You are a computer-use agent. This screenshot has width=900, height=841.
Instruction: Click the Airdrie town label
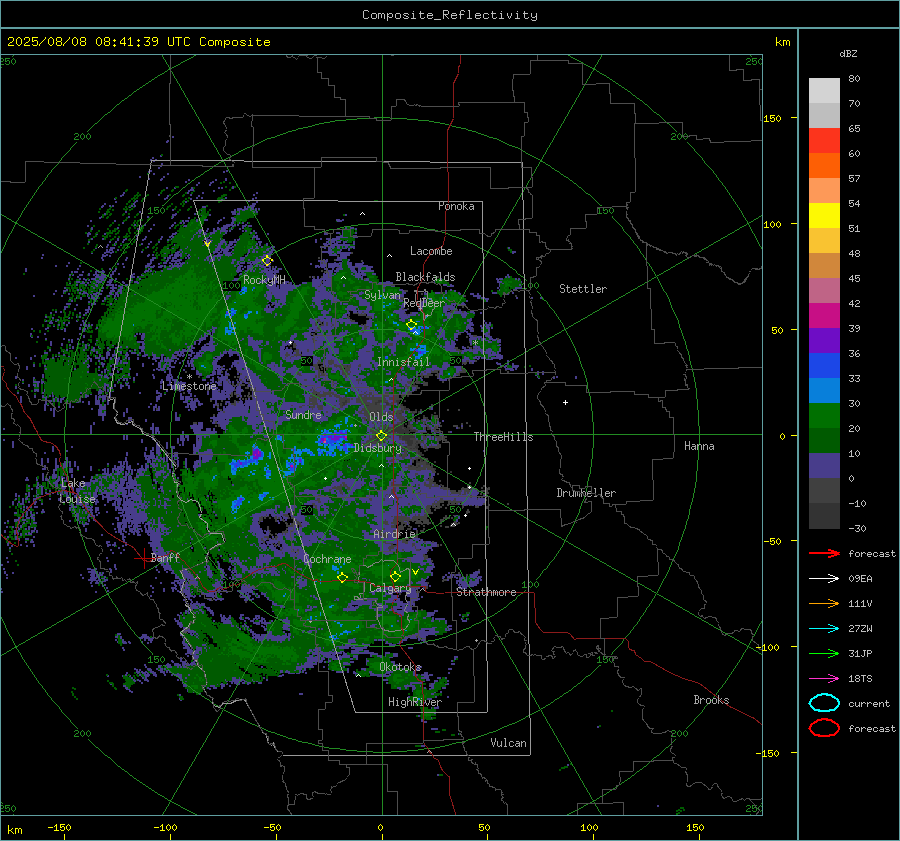click(x=394, y=534)
